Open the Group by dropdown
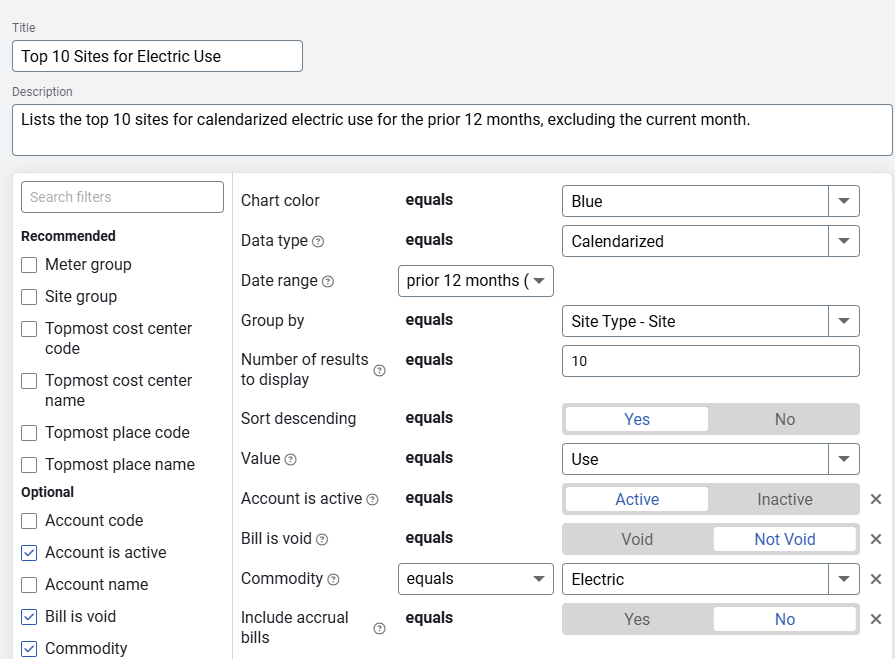This screenshot has height=659, width=895. click(843, 321)
